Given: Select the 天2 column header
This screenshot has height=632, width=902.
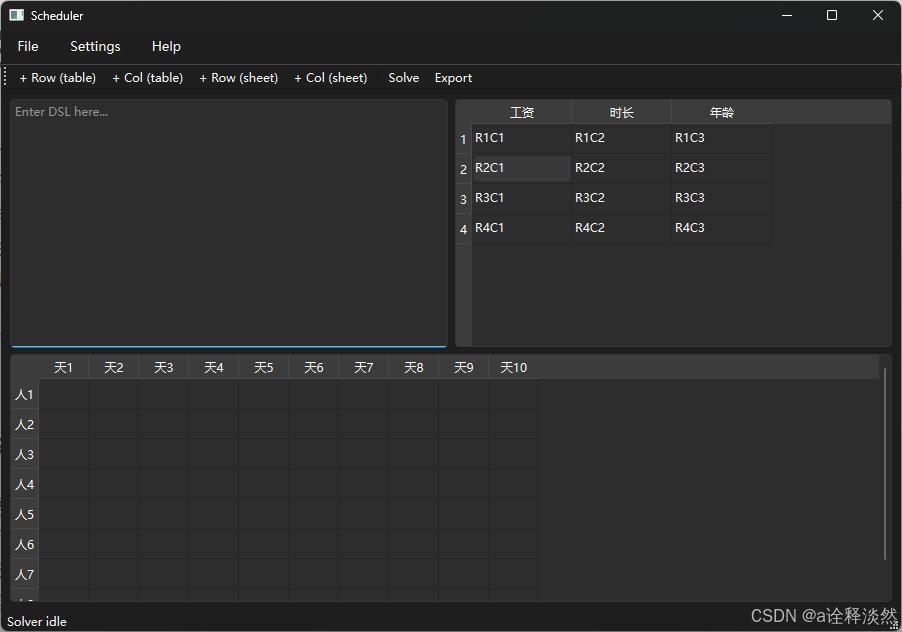Looking at the screenshot, I should pyautogui.click(x=113, y=367).
